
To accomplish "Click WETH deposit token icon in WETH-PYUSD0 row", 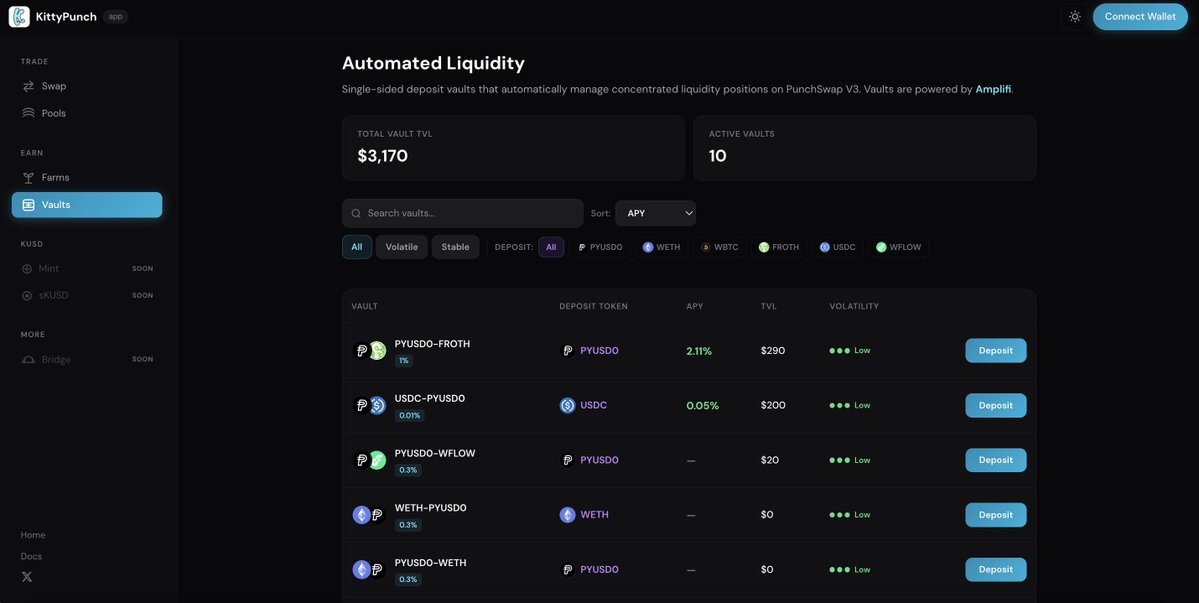I will [x=567, y=515].
